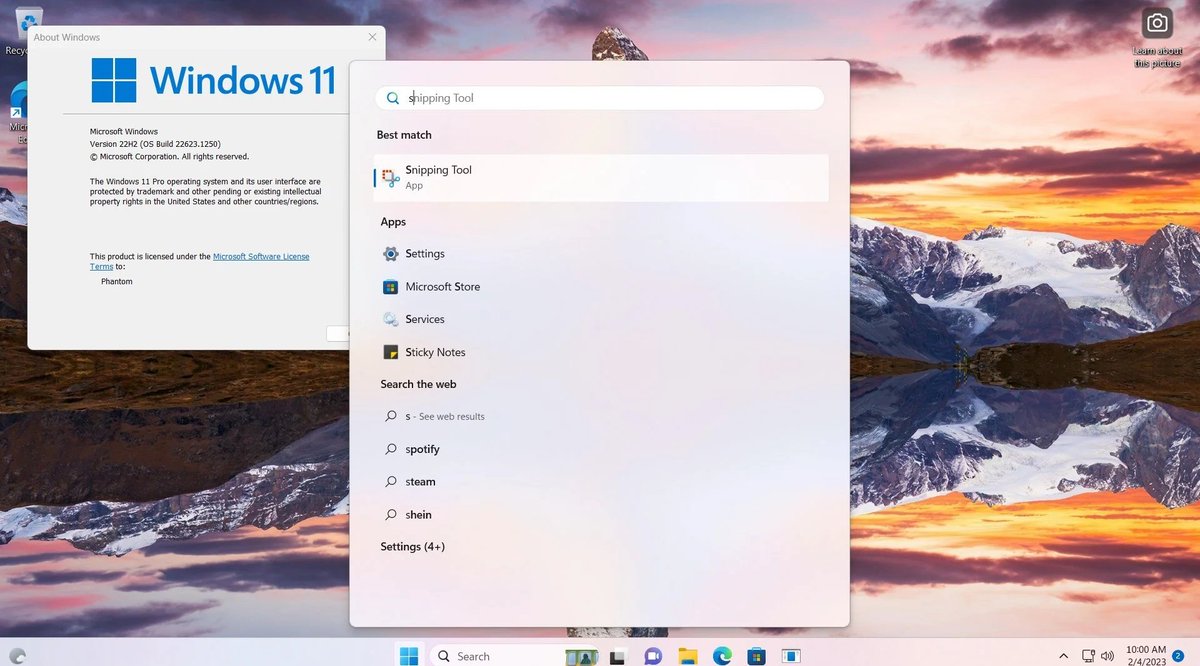Open the clock showing 10:00 AM
This screenshot has width=1200, height=666.
point(1145,655)
